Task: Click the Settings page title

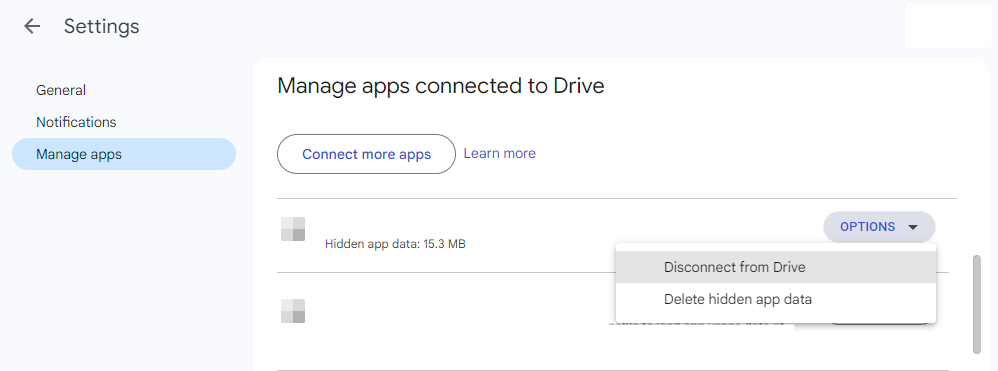Action: 101,26
